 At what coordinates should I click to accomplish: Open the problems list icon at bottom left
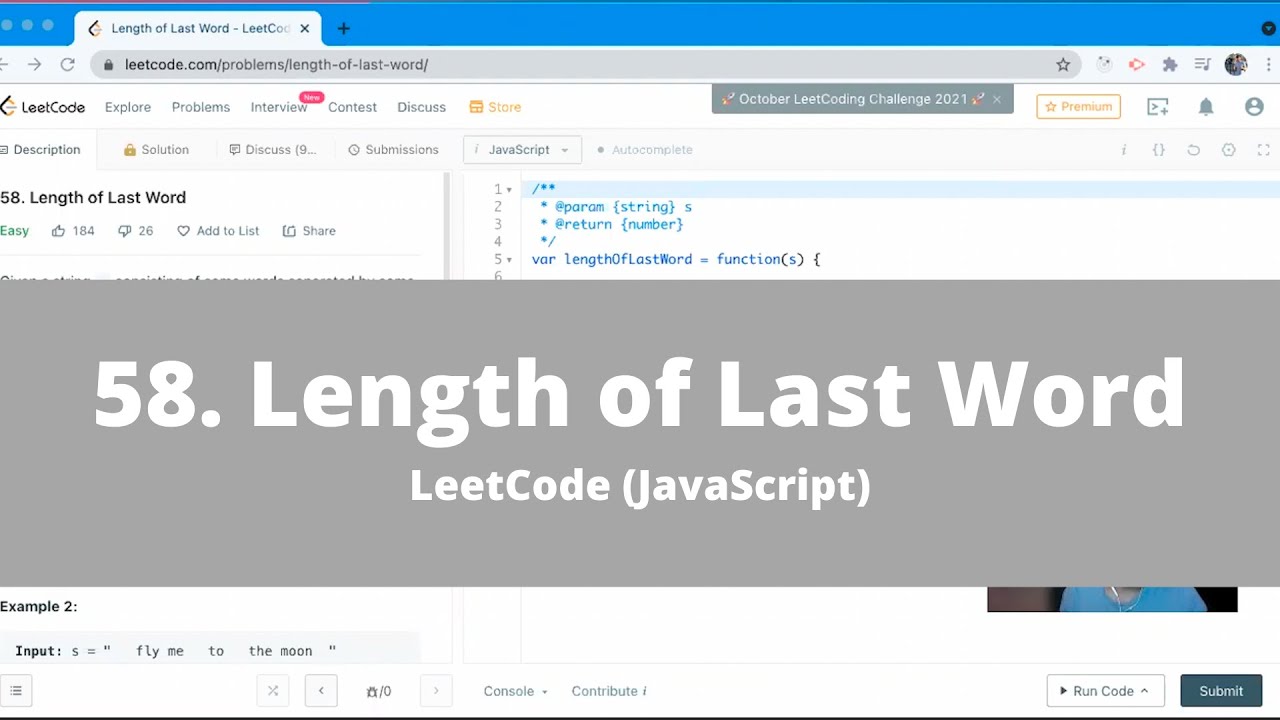[17, 690]
